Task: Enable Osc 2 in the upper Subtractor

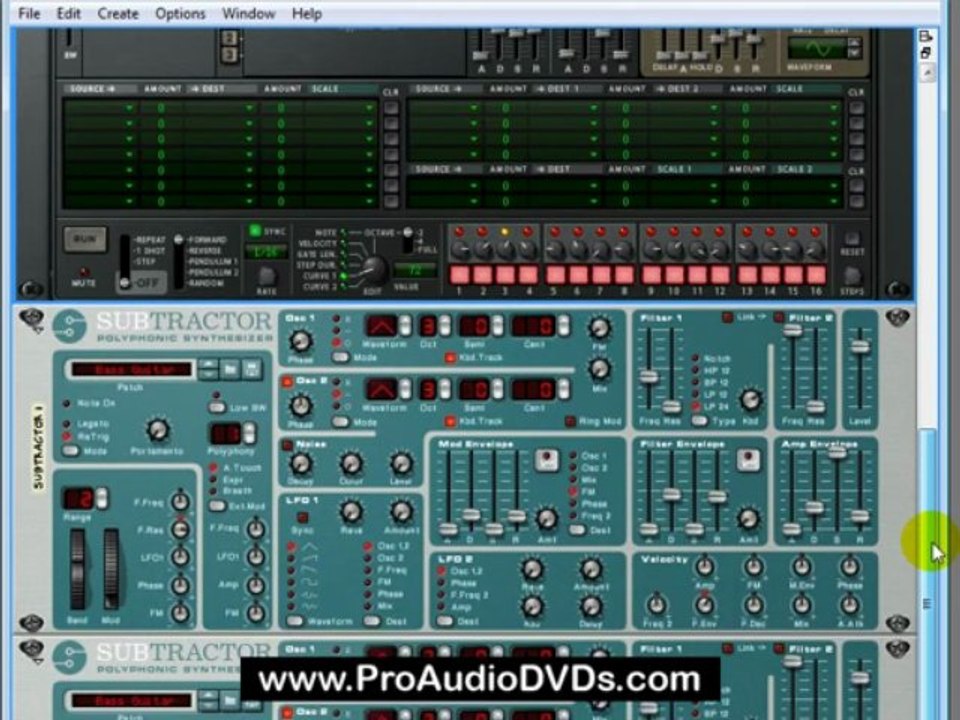Action: (x=287, y=382)
